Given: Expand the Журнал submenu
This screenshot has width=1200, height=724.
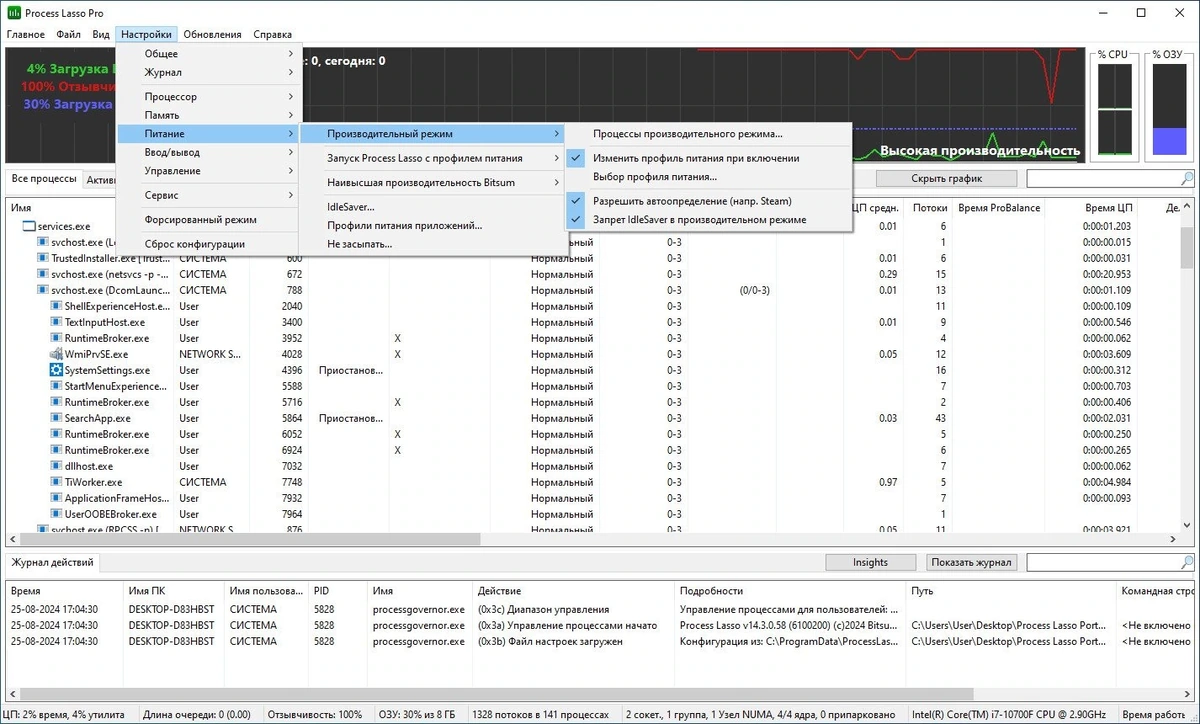Looking at the screenshot, I should [208, 72].
